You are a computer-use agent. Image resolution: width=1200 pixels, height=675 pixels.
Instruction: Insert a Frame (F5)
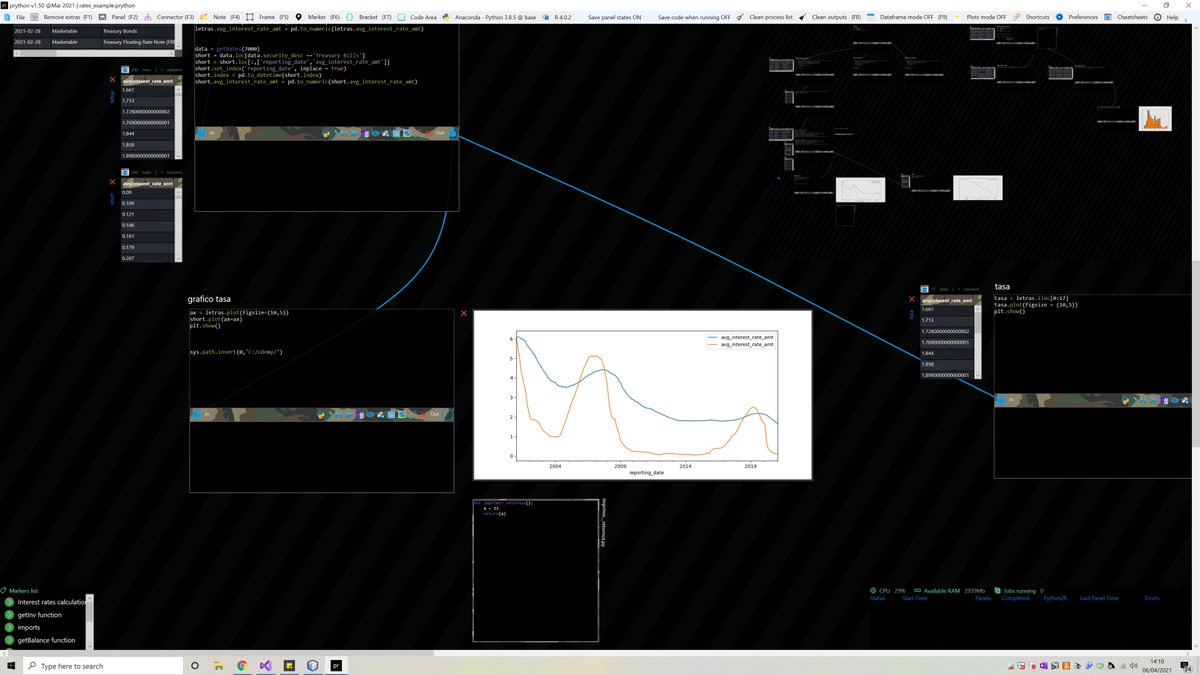pyautogui.click(x=267, y=17)
